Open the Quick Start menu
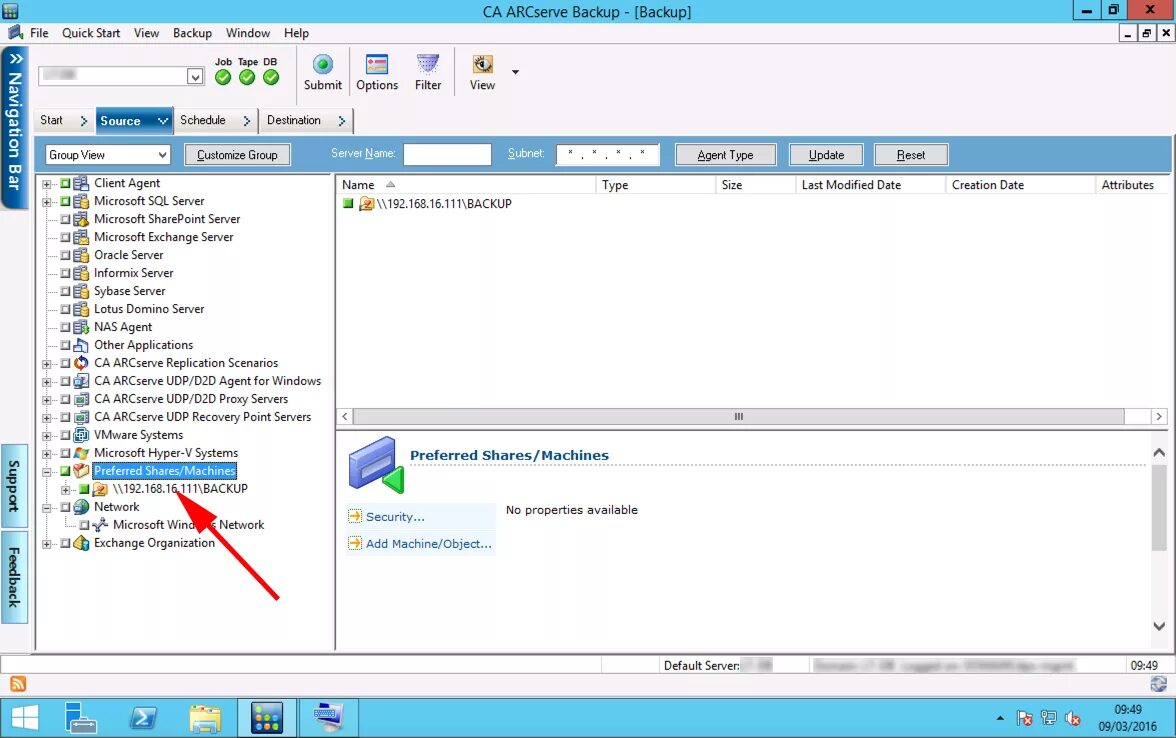This screenshot has width=1176, height=738. (x=91, y=33)
